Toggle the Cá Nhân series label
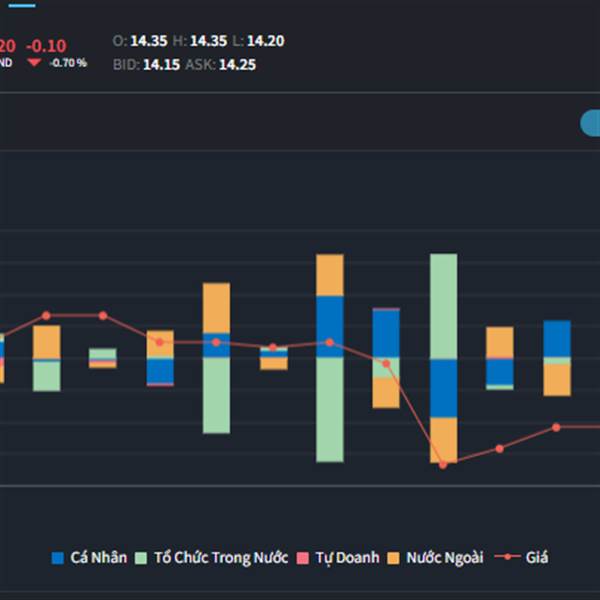Viewport: 600px width, 600px height. point(99,558)
